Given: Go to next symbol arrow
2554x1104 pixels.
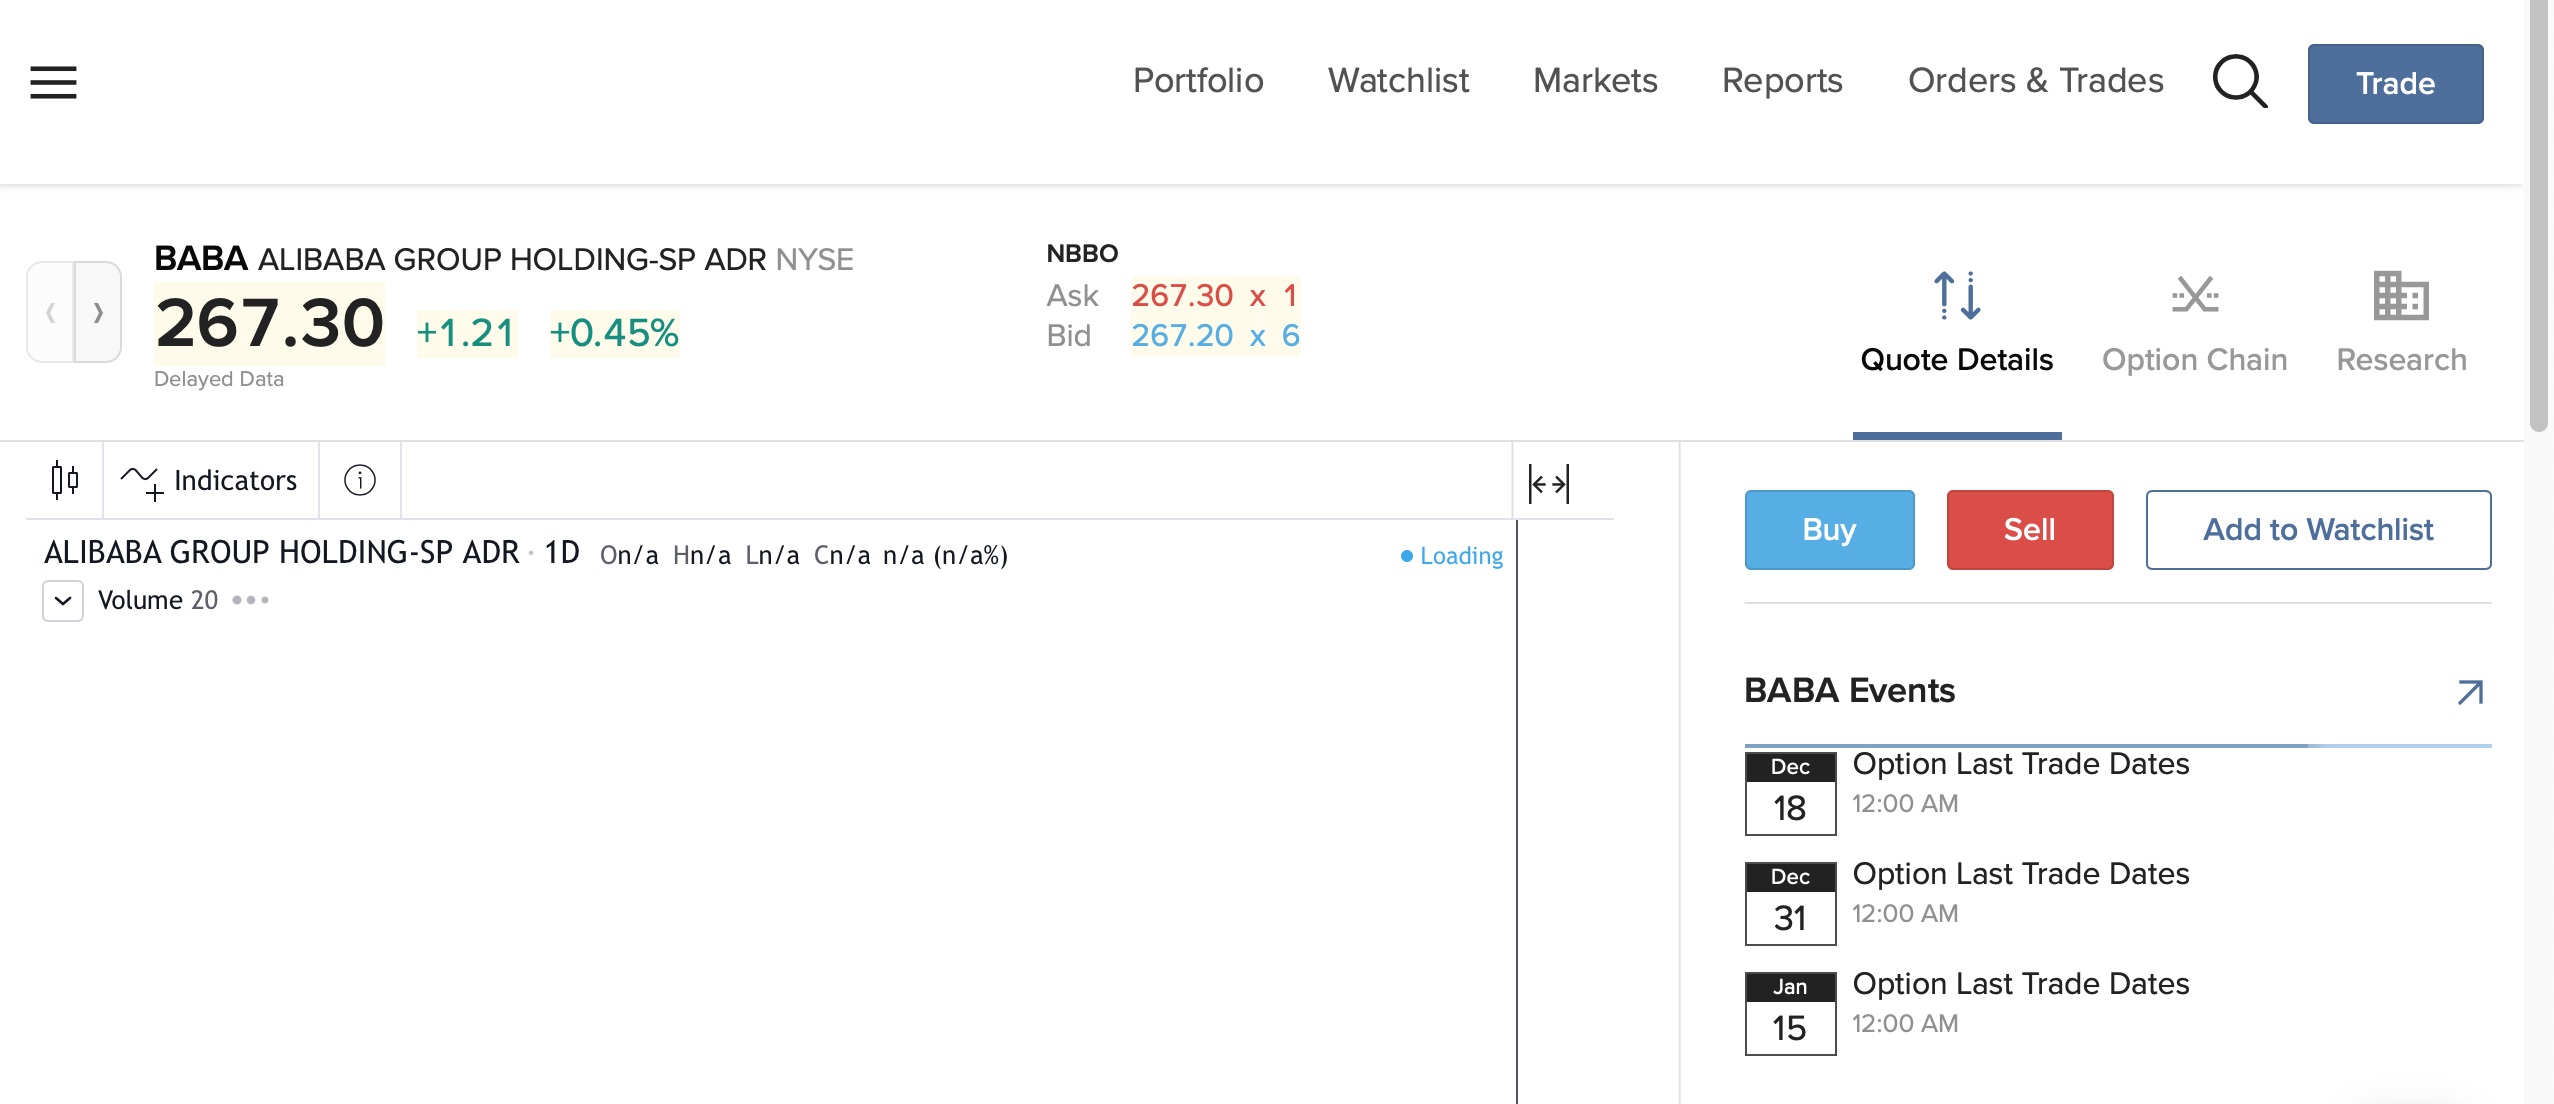Looking at the screenshot, I should pos(98,312).
